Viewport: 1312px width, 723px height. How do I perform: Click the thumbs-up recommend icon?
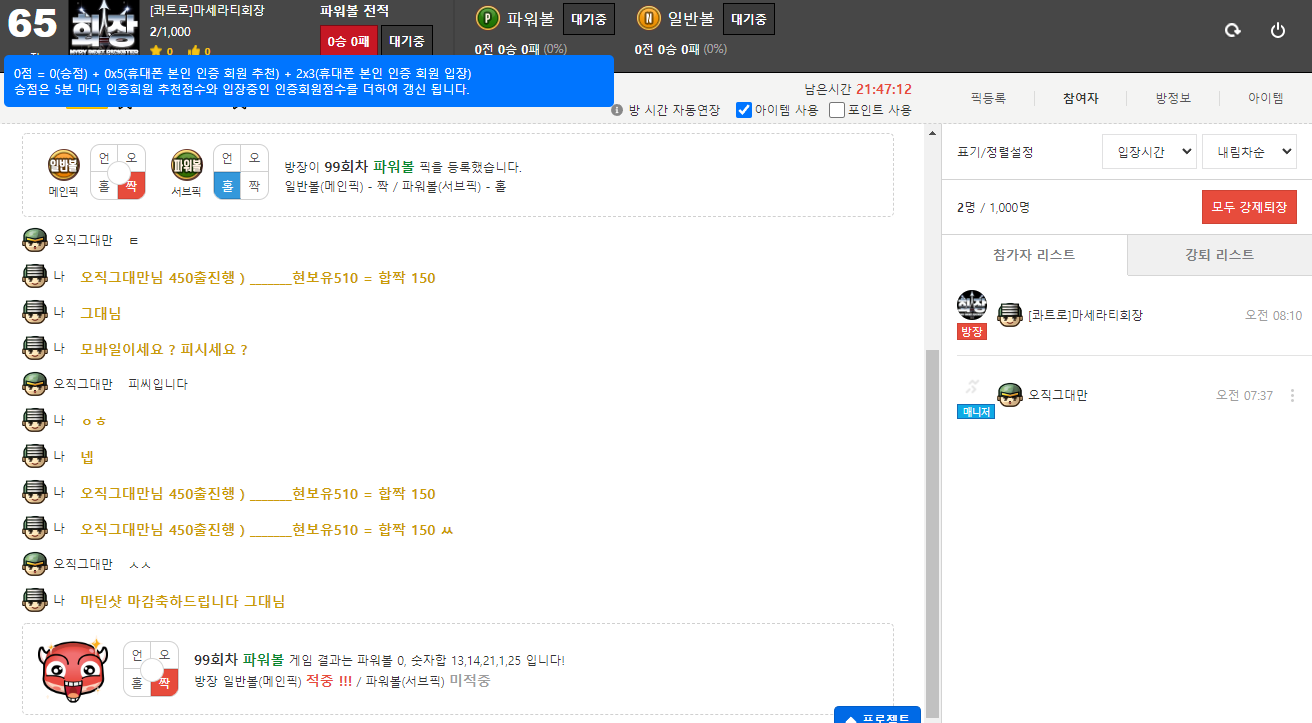194,51
